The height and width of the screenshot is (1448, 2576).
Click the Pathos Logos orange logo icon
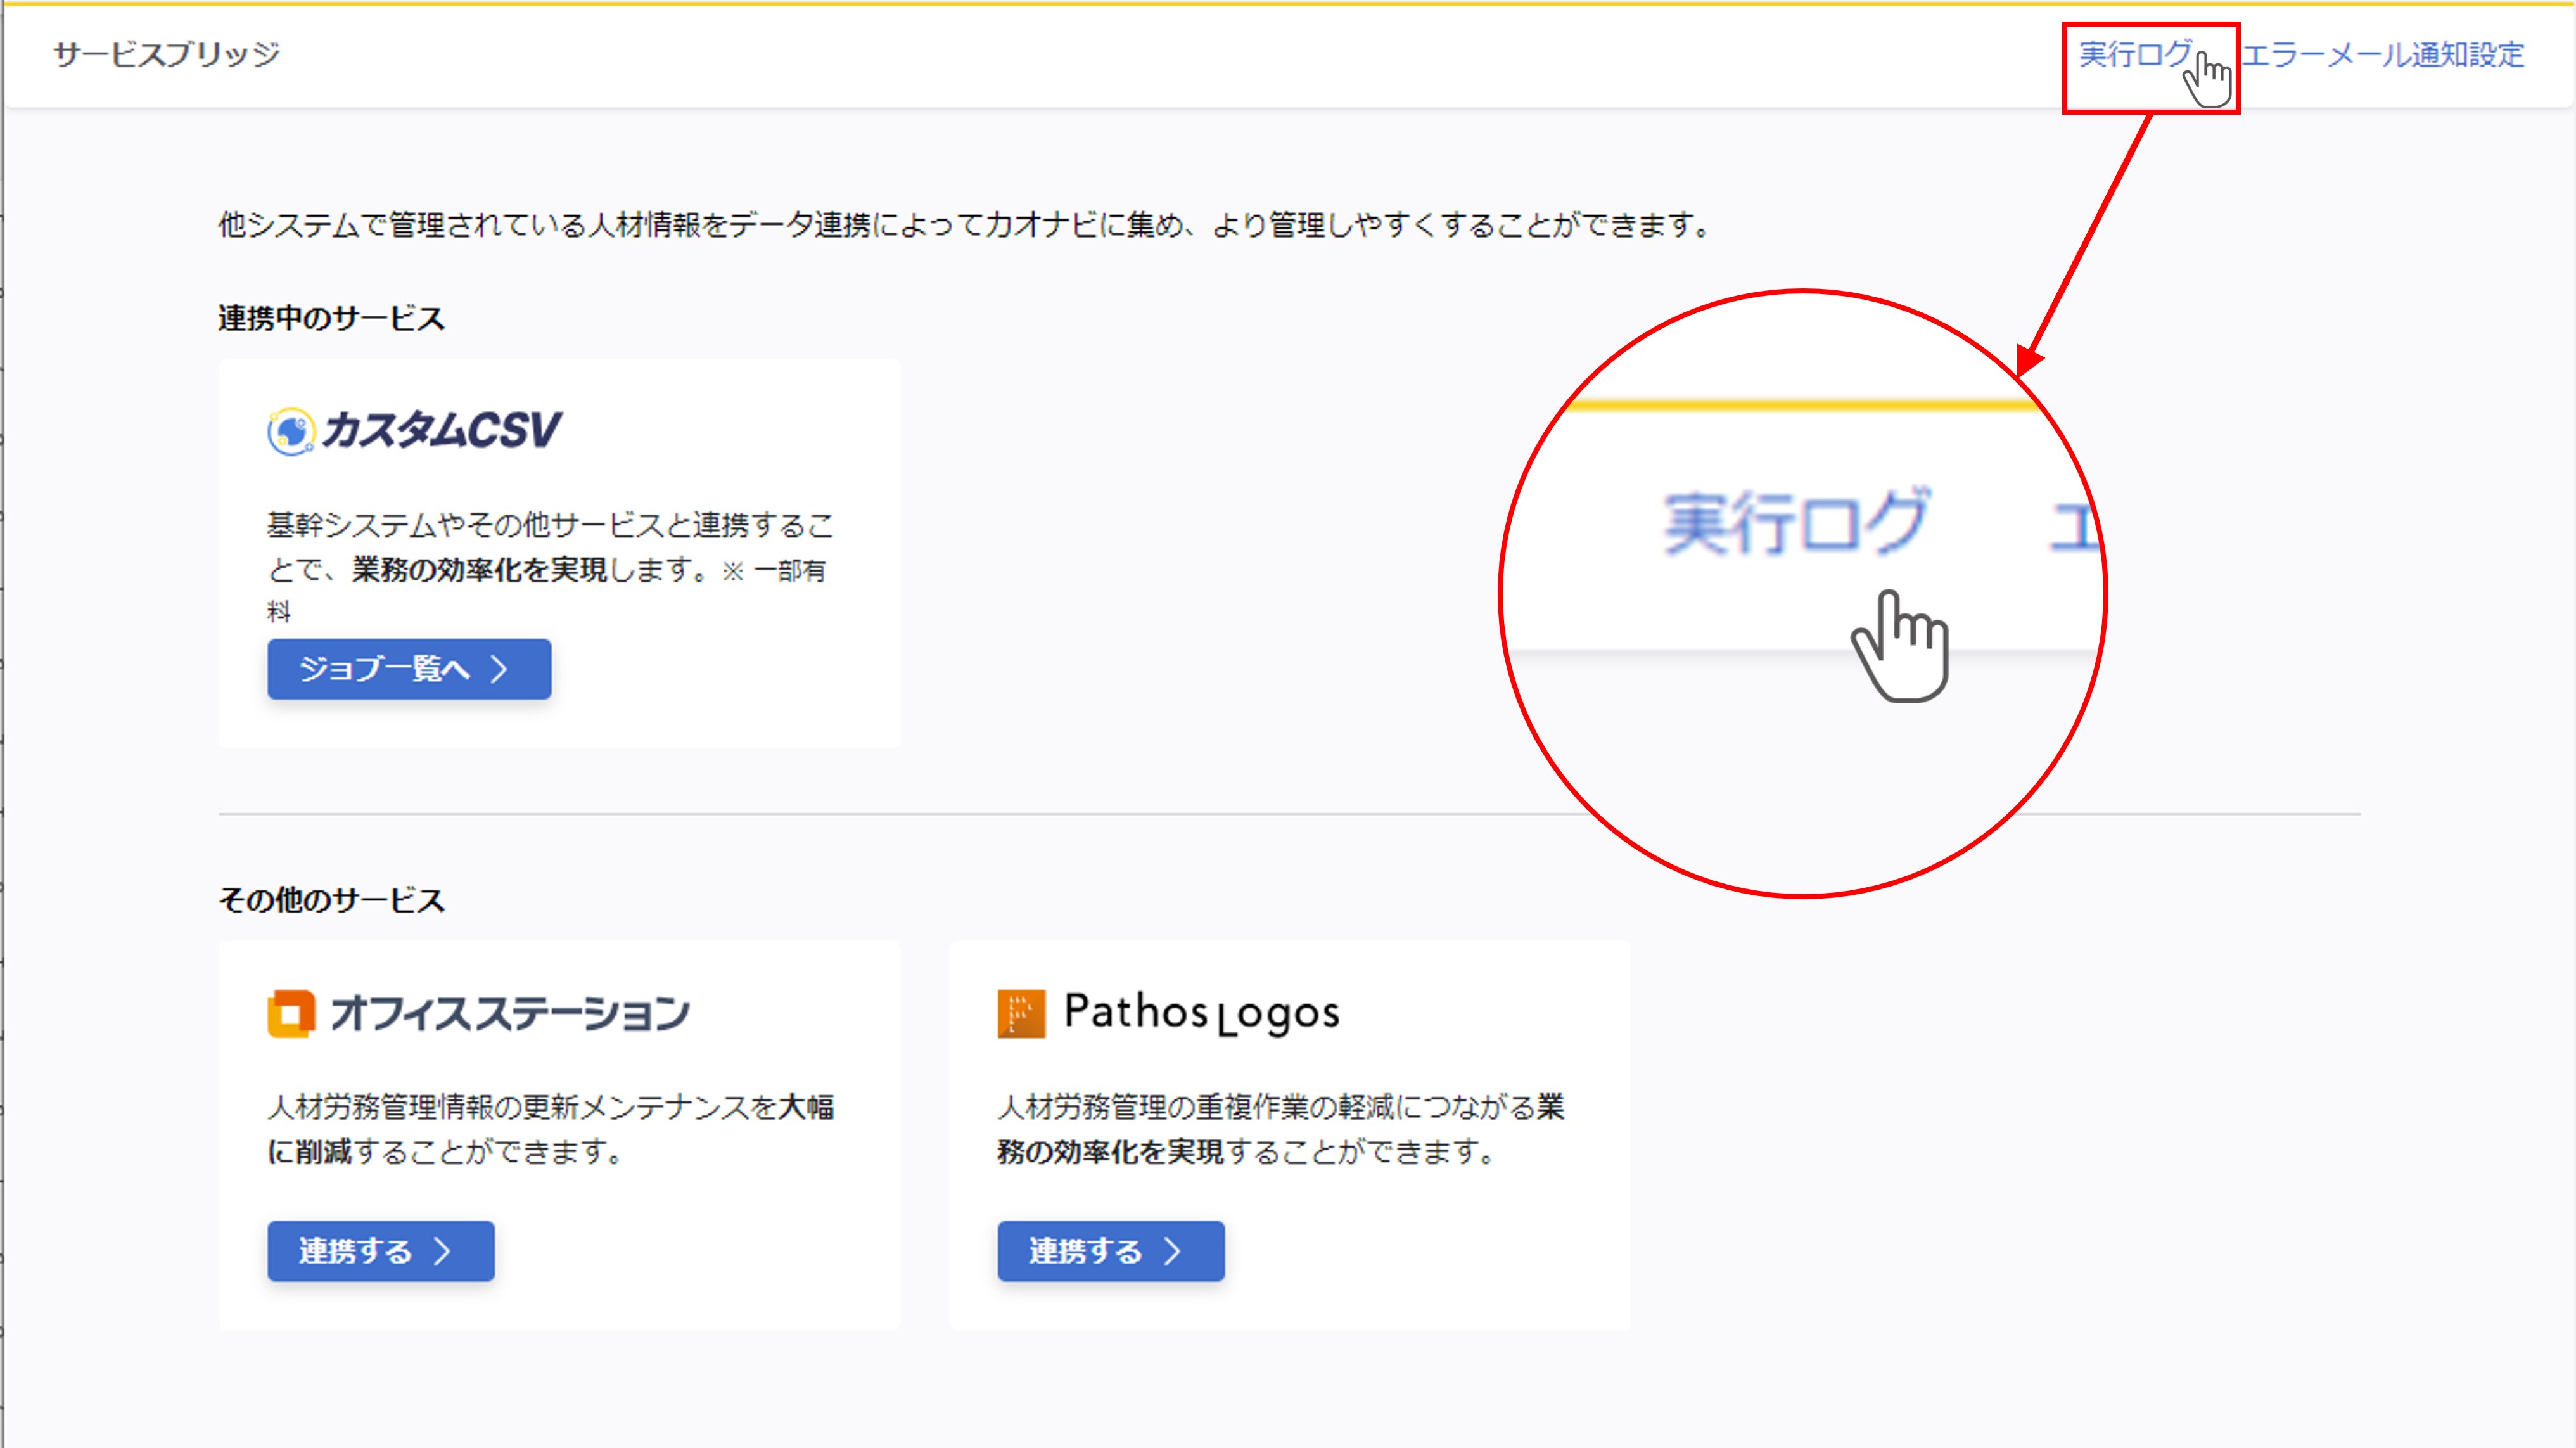pyautogui.click(x=1021, y=1013)
